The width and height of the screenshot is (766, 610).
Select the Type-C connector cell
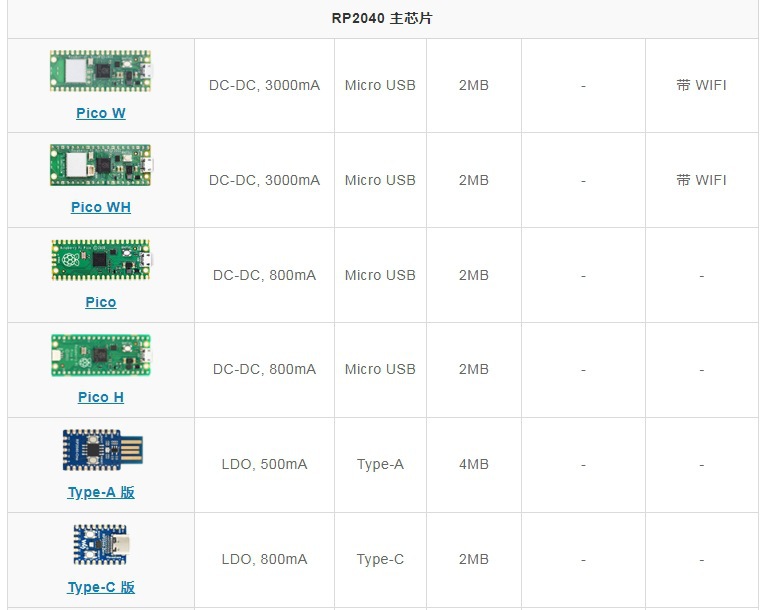pos(380,560)
